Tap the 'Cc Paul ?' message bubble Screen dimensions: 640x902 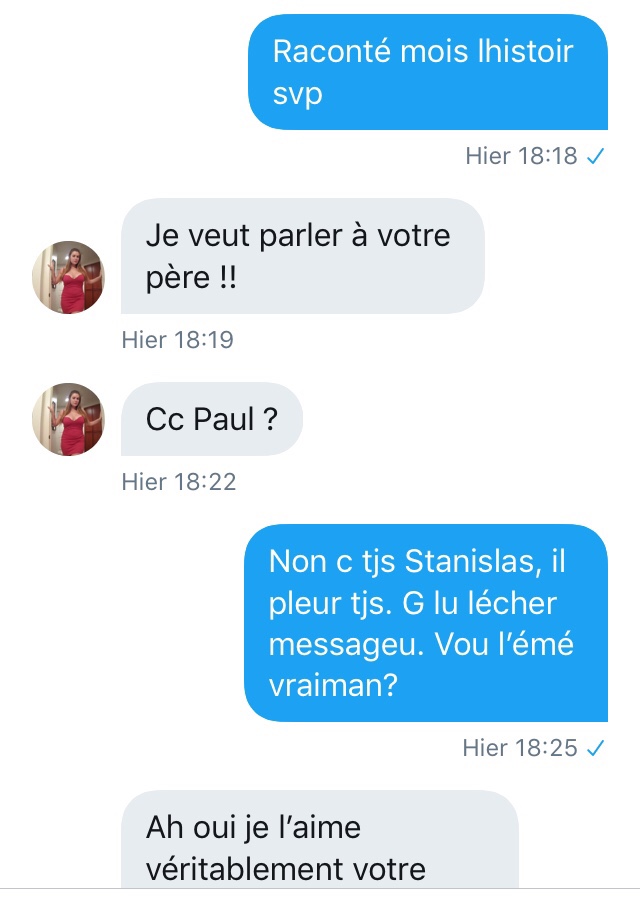click(212, 419)
